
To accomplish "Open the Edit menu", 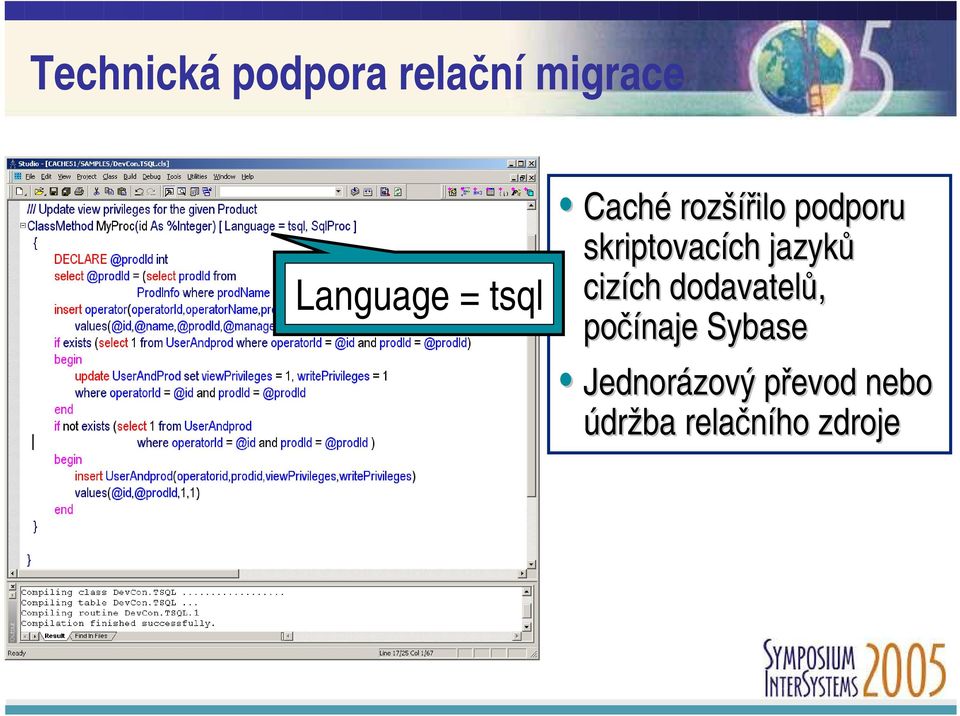I will click(46, 176).
